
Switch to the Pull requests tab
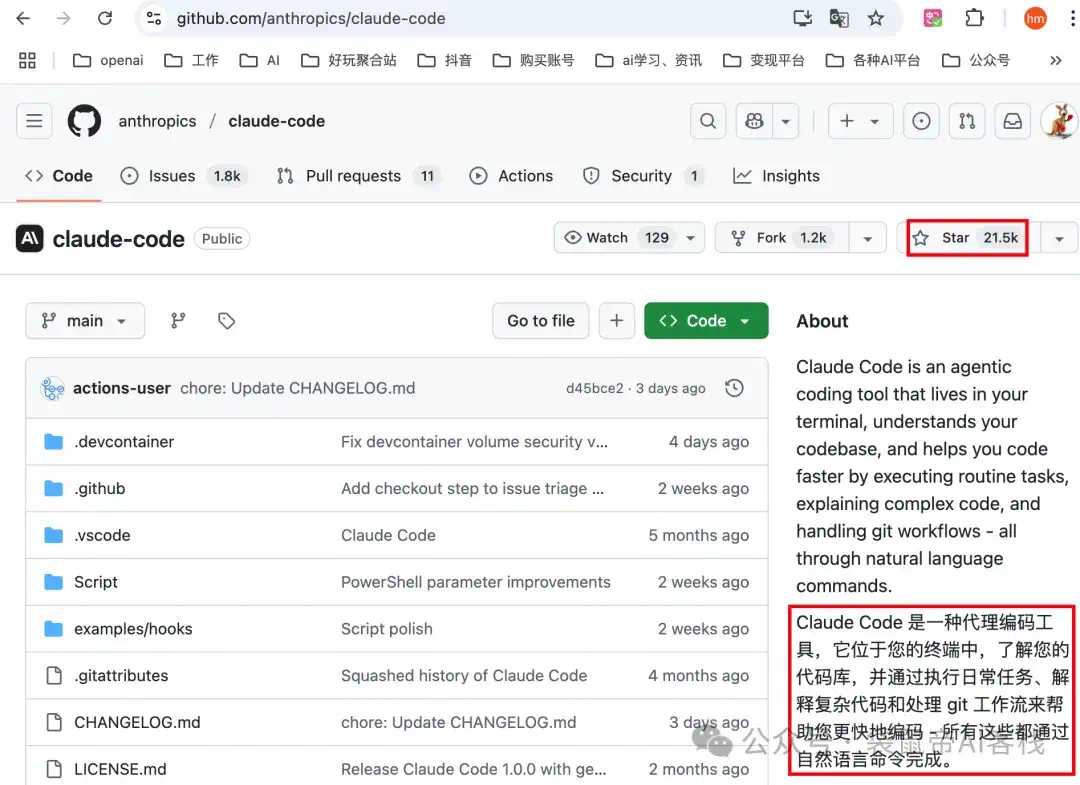point(359,176)
